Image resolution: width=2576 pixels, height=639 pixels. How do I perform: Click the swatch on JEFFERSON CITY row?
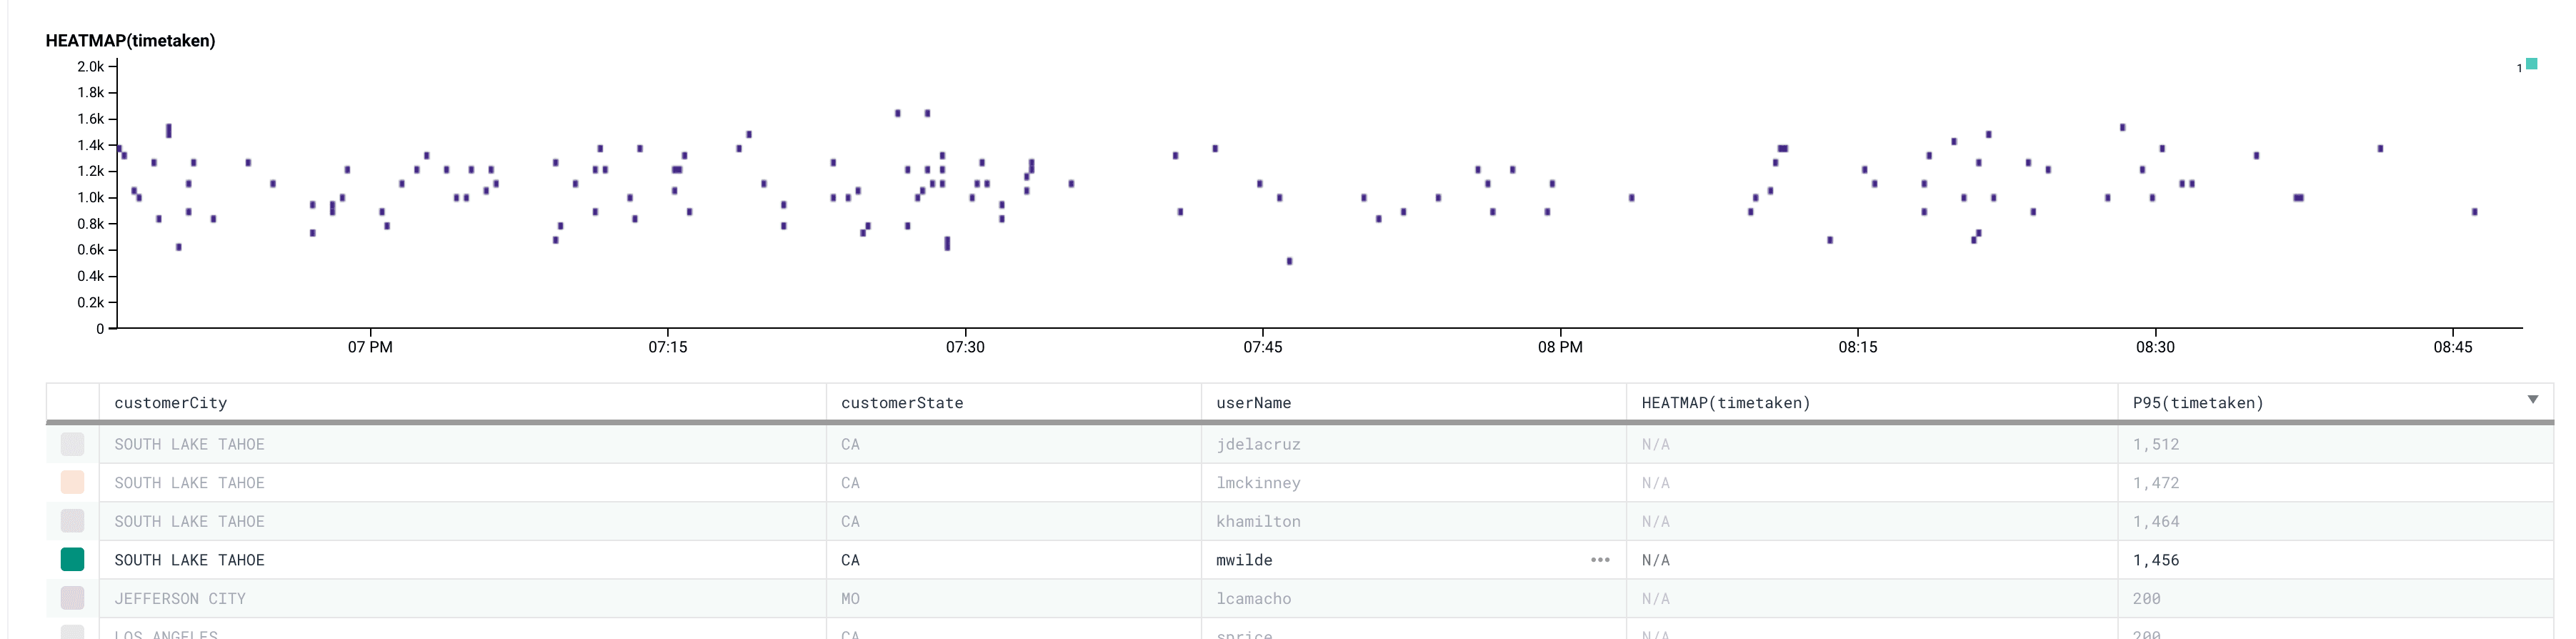coord(72,598)
